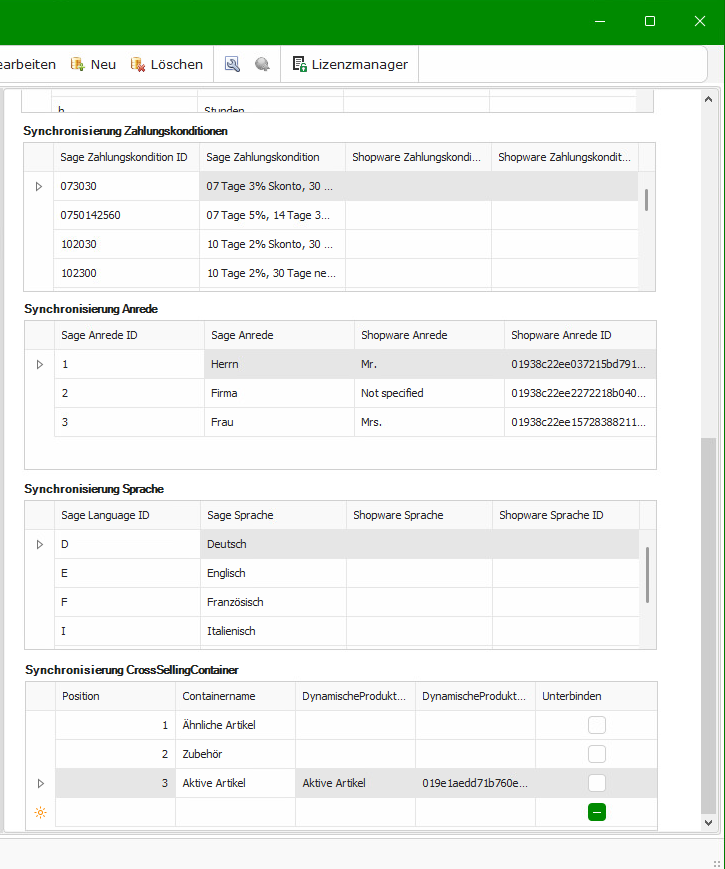
Task: Click the Shopware Sprache ID column header
Action: [x=565, y=515]
